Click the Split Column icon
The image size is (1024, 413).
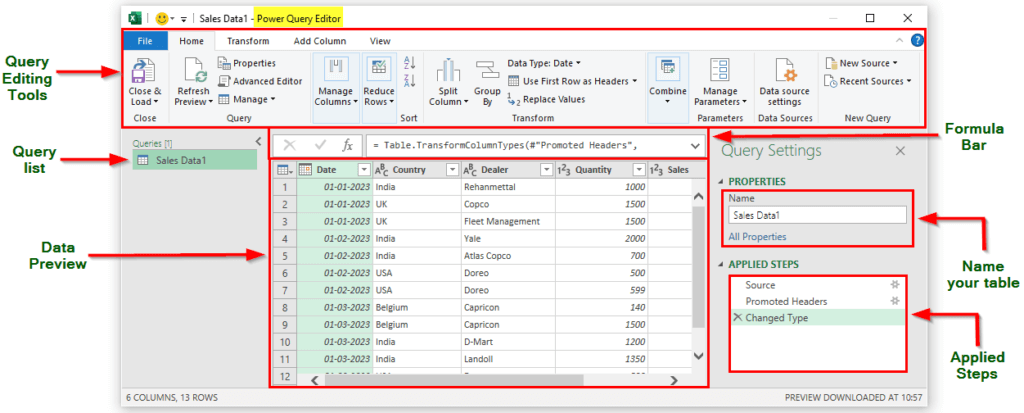point(446,72)
